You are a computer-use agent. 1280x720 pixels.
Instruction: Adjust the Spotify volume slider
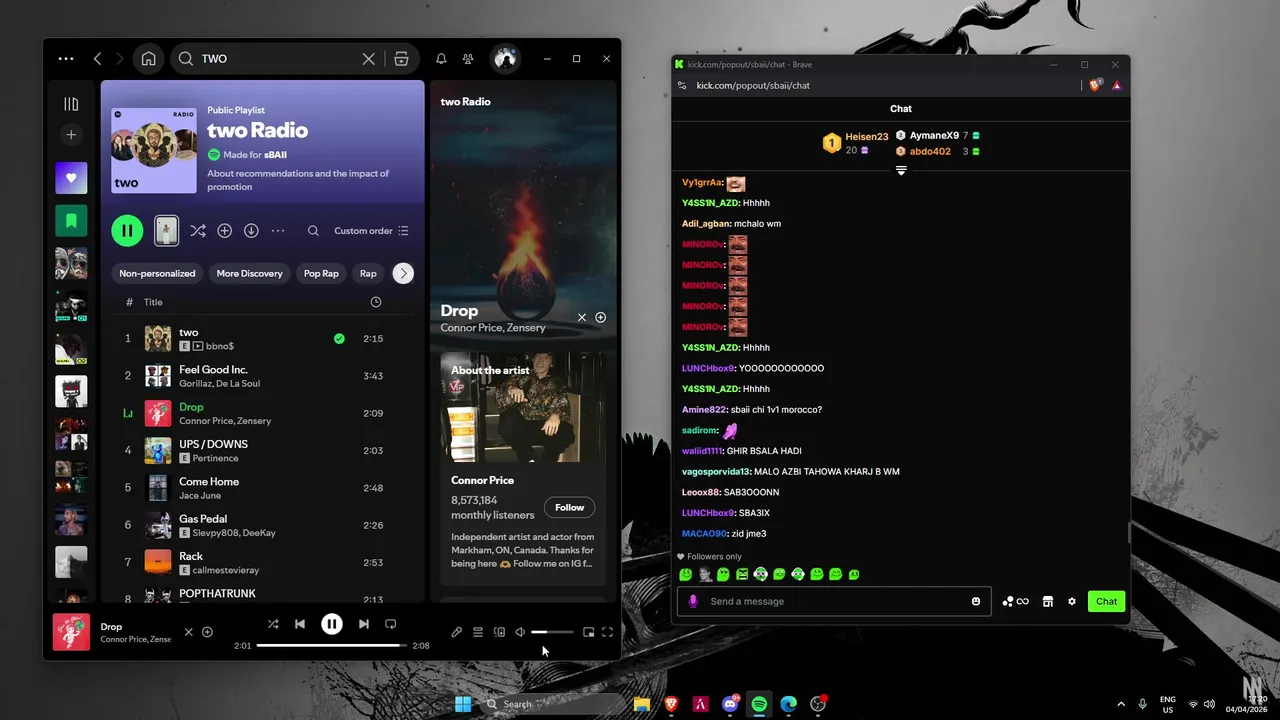(x=553, y=632)
